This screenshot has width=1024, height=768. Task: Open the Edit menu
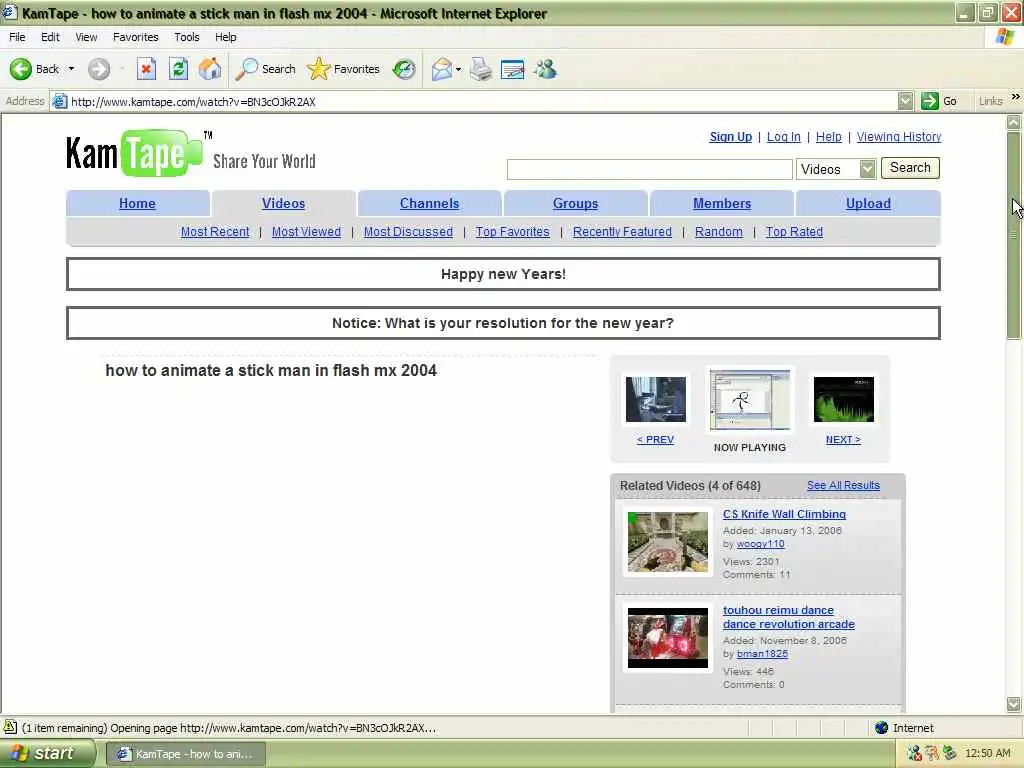[50, 37]
